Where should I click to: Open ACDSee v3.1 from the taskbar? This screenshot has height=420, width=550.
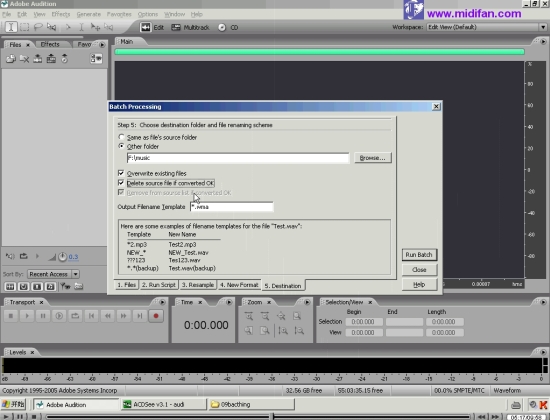pos(164,405)
